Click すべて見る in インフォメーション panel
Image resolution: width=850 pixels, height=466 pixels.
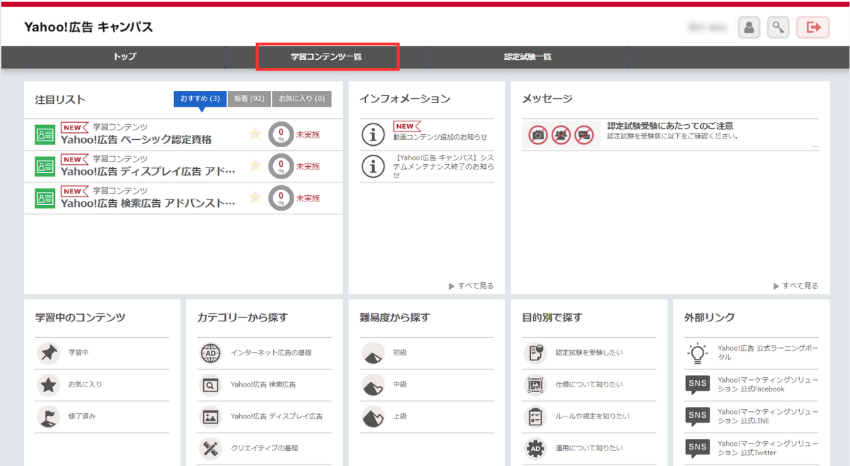pos(471,286)
